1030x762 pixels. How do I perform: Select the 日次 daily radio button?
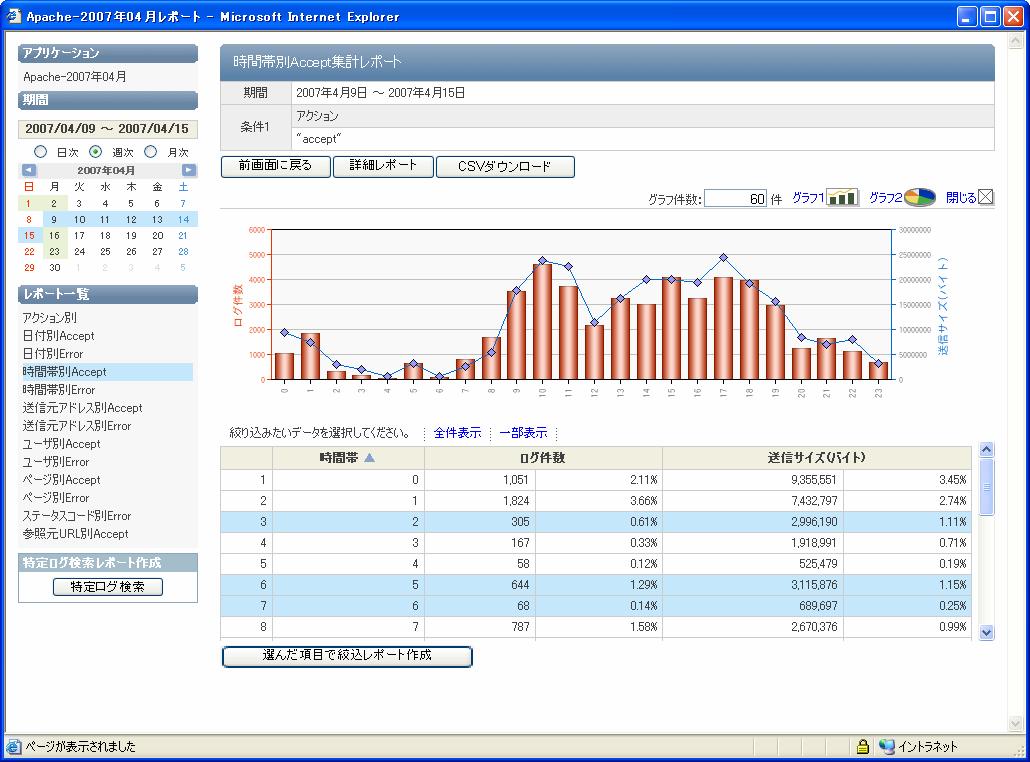(x=41, y=152)
